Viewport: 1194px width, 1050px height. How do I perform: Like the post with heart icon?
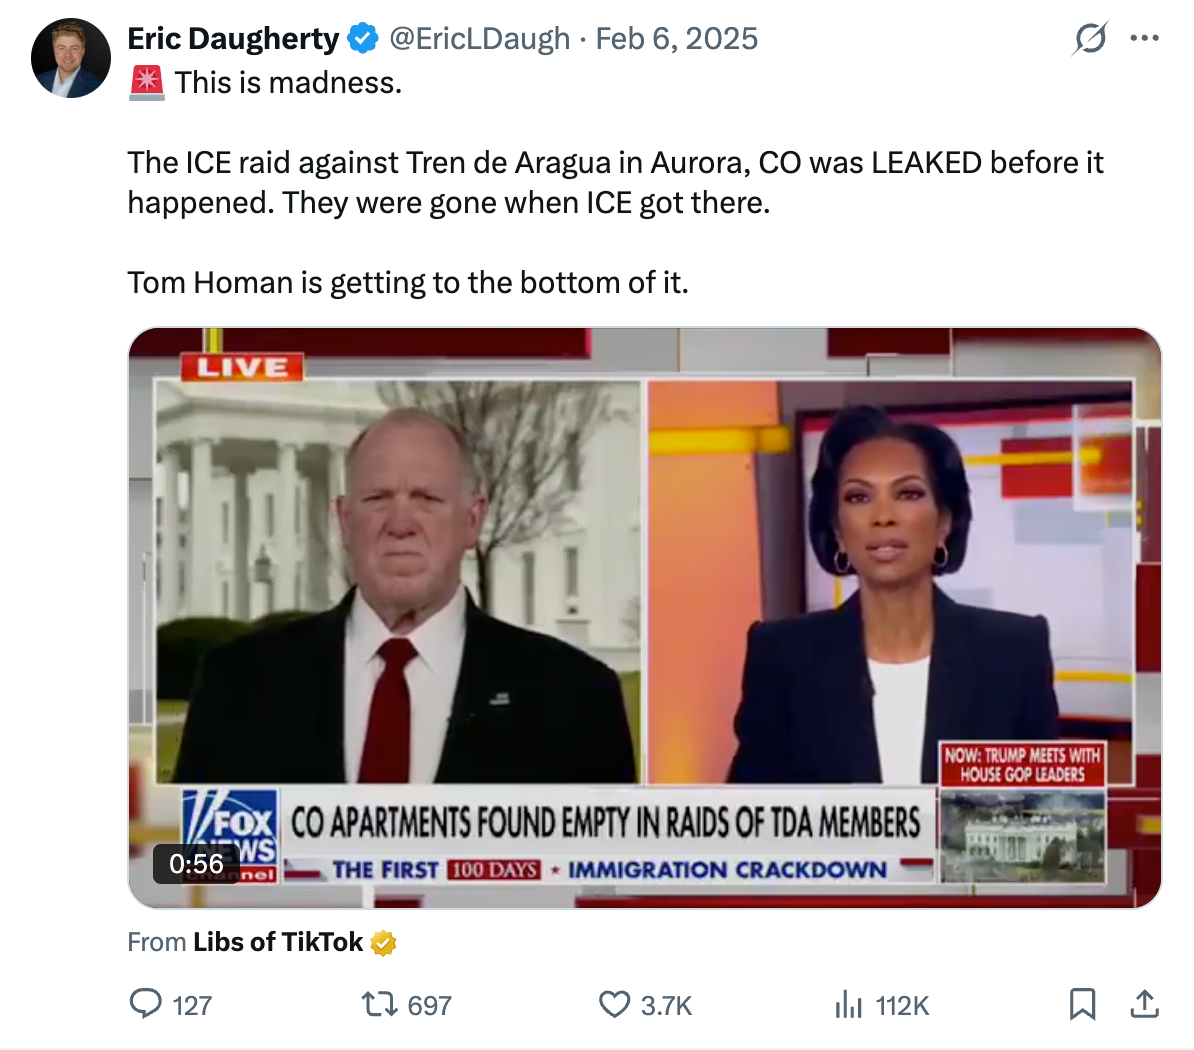pyautogui.click(x=615, y=1004)
